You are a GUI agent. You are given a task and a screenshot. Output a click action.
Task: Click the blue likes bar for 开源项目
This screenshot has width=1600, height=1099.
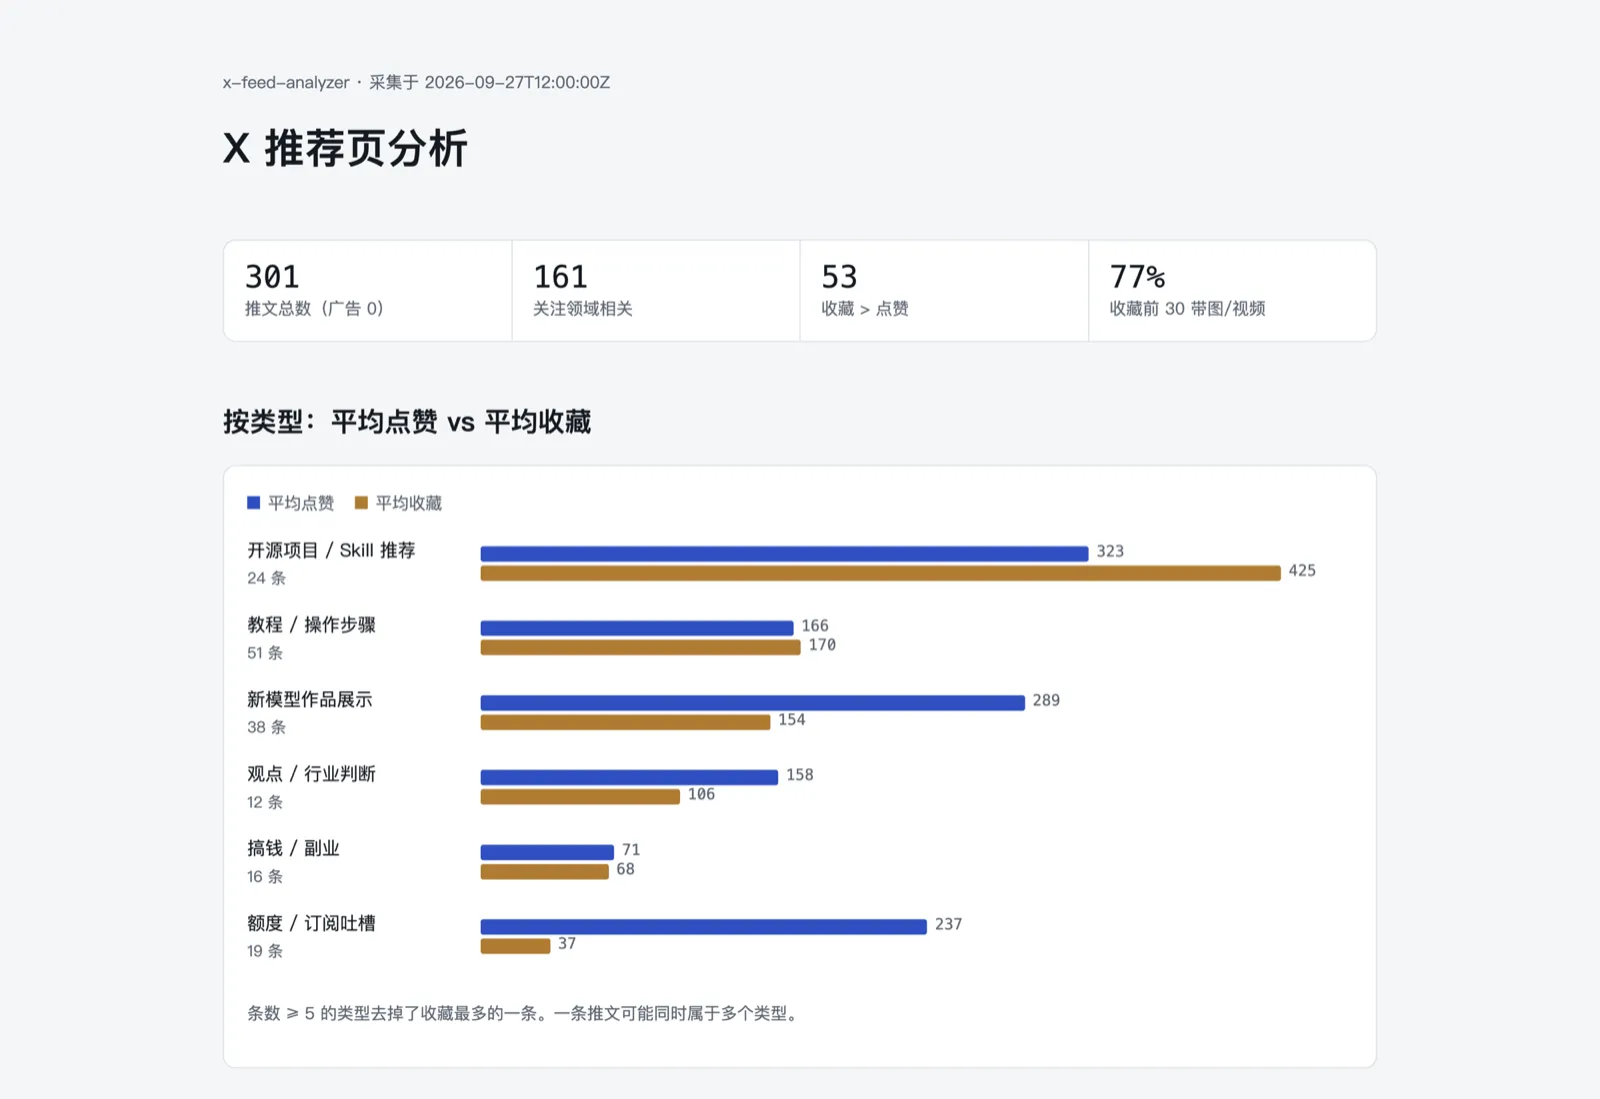[x=784, y=554]
